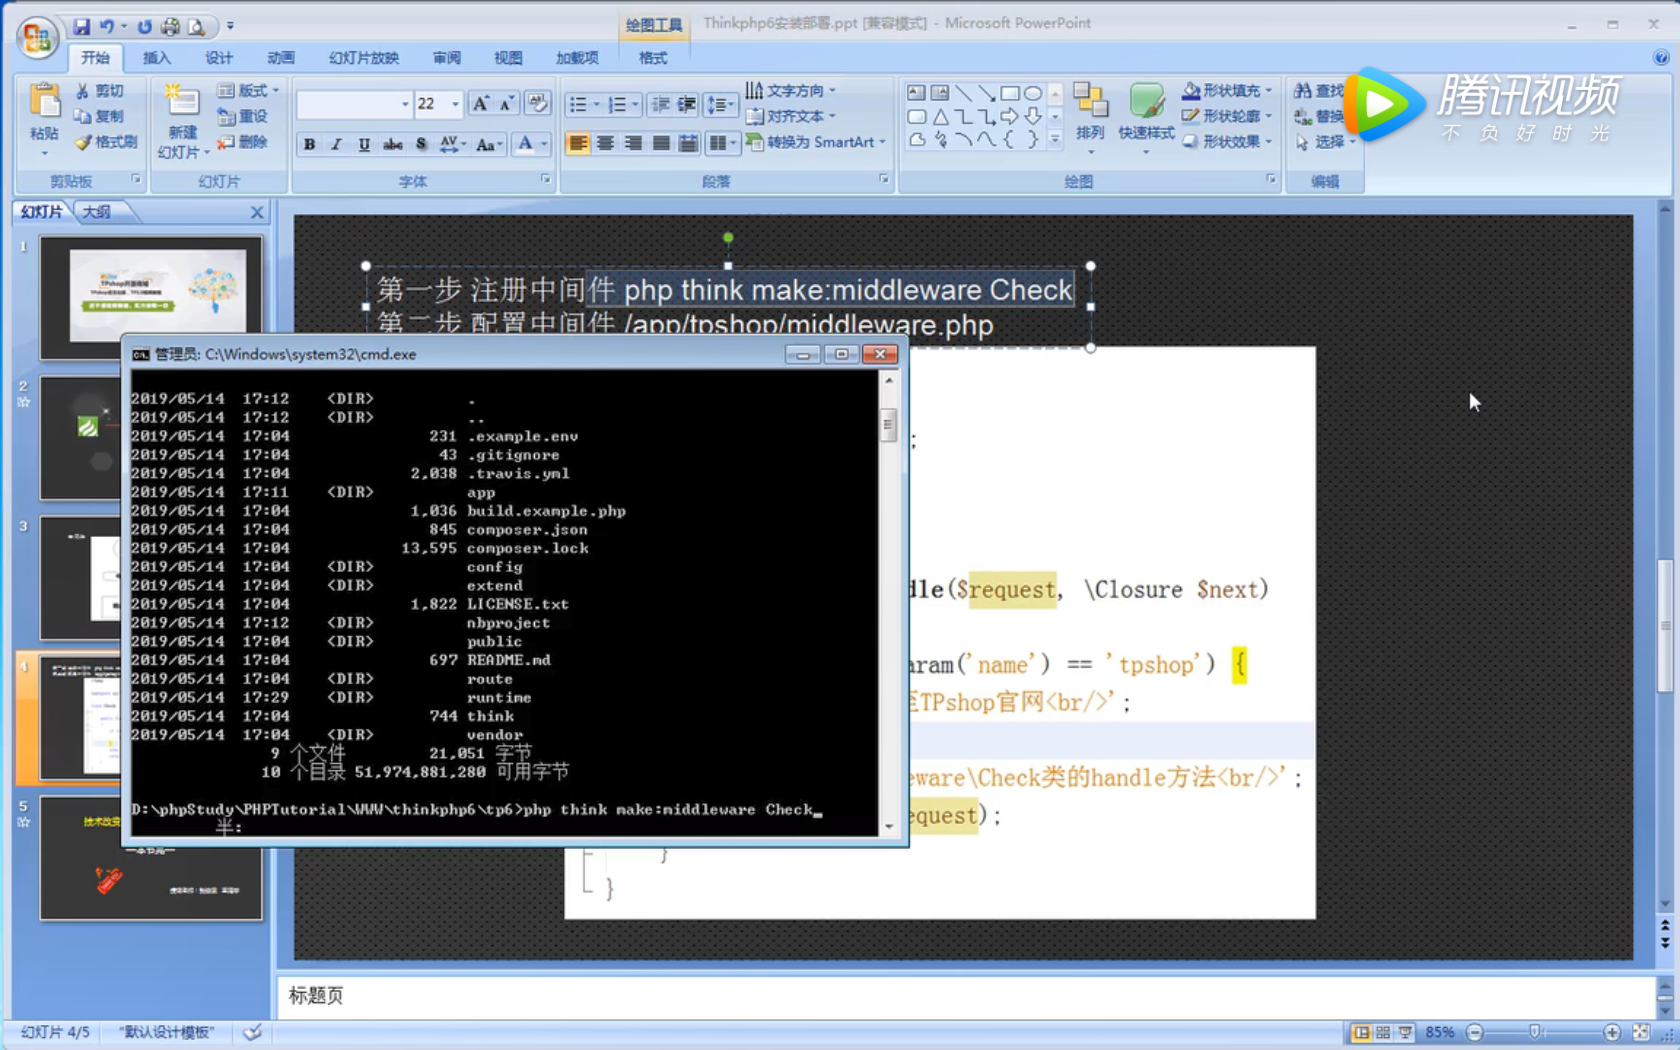The width and height of the screenshot is (1680, 1050).
Task: Select the triangle shape in gallery
Action: pos(940,117)
